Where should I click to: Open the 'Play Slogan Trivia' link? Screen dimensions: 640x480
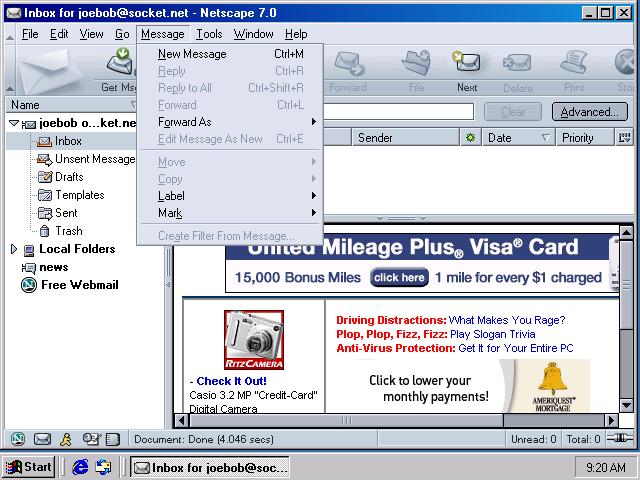tap(492, 334)
